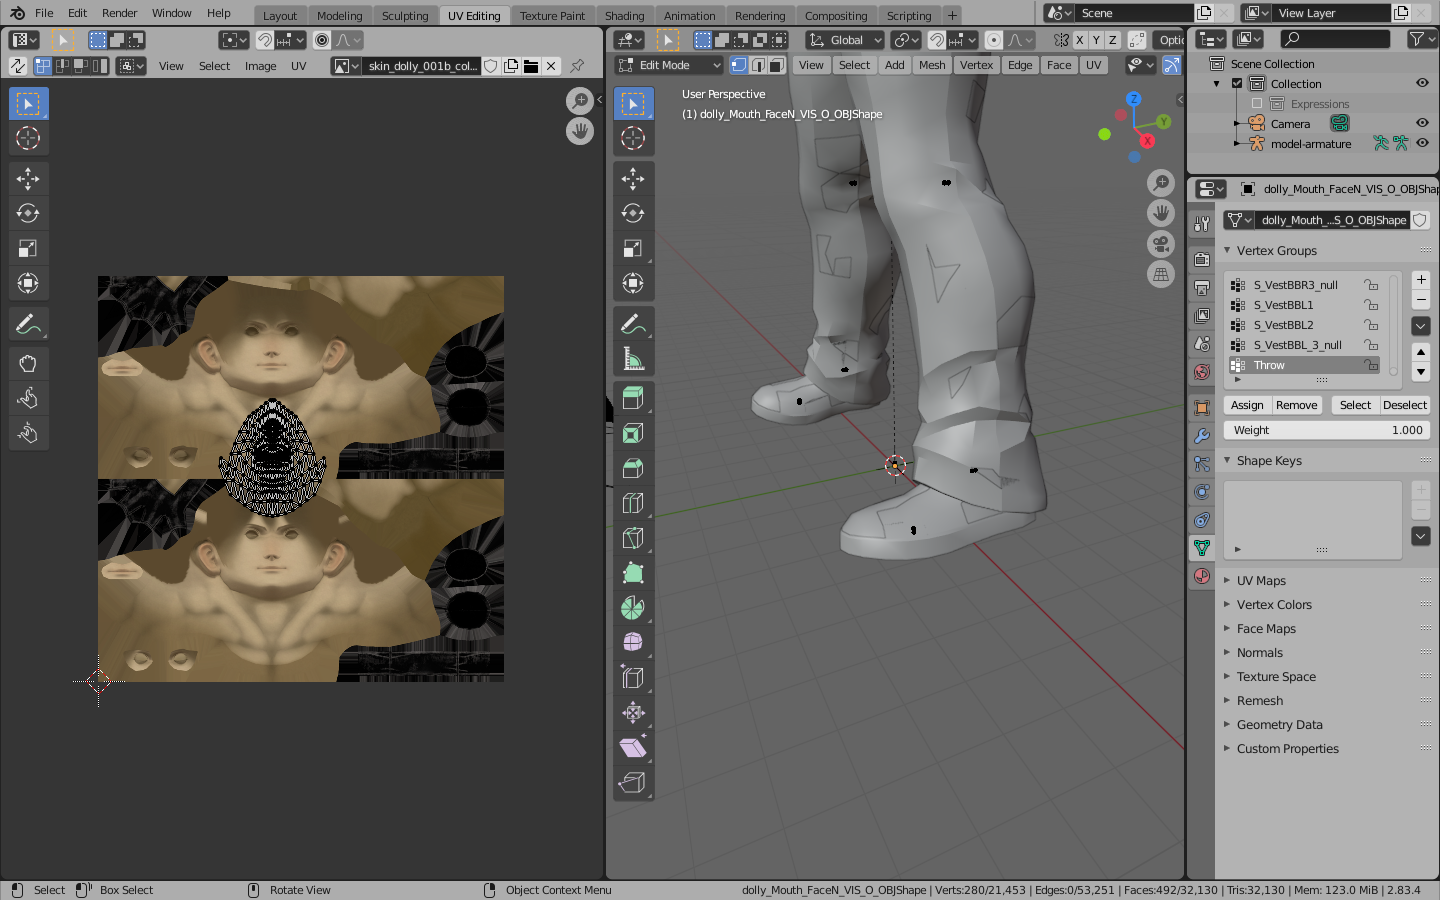Switch to the Shading workspace tab

coord(624,15)
